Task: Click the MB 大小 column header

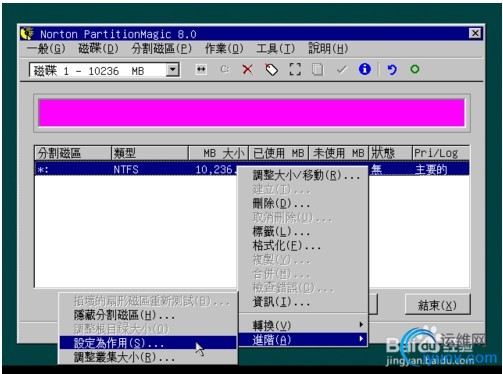Action: (219, 153)
